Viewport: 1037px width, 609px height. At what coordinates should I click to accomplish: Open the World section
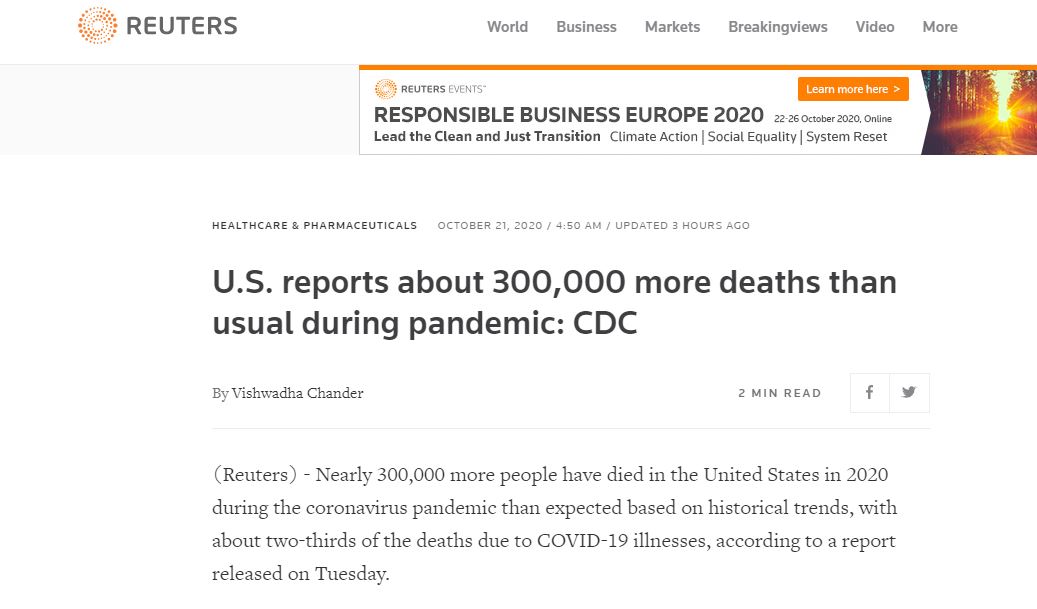pyautogui.click(x=507, y=27)
